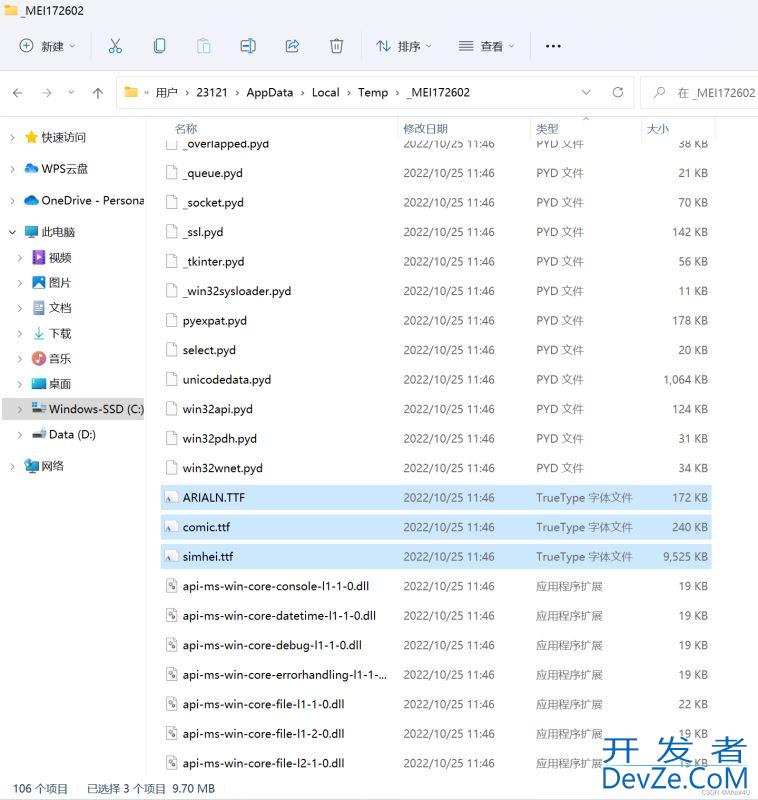This screenshot has width=758, height=800.
Task: Click the Cut scissors icon
Action: 115,46
